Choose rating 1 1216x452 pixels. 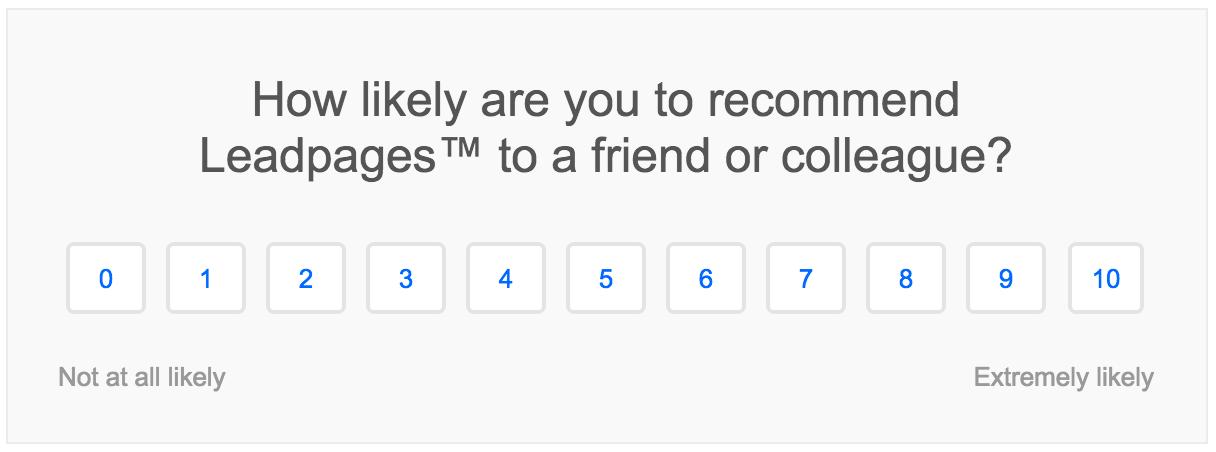click(206, 278)
